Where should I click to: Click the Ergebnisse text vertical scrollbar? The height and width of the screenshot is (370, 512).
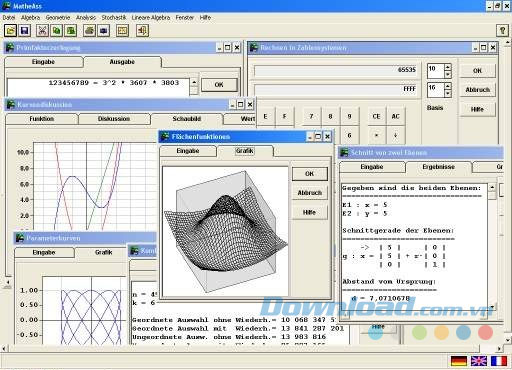click(x=492, y=247)
